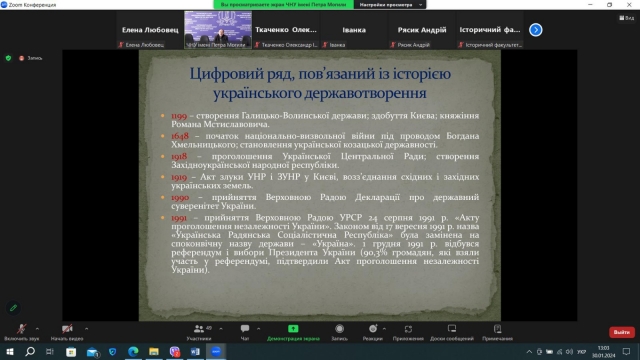The height and width of the screenshot is (360, 640).
Task: Open Настройки просмотра view options dropdown
Action: (391, 4)
